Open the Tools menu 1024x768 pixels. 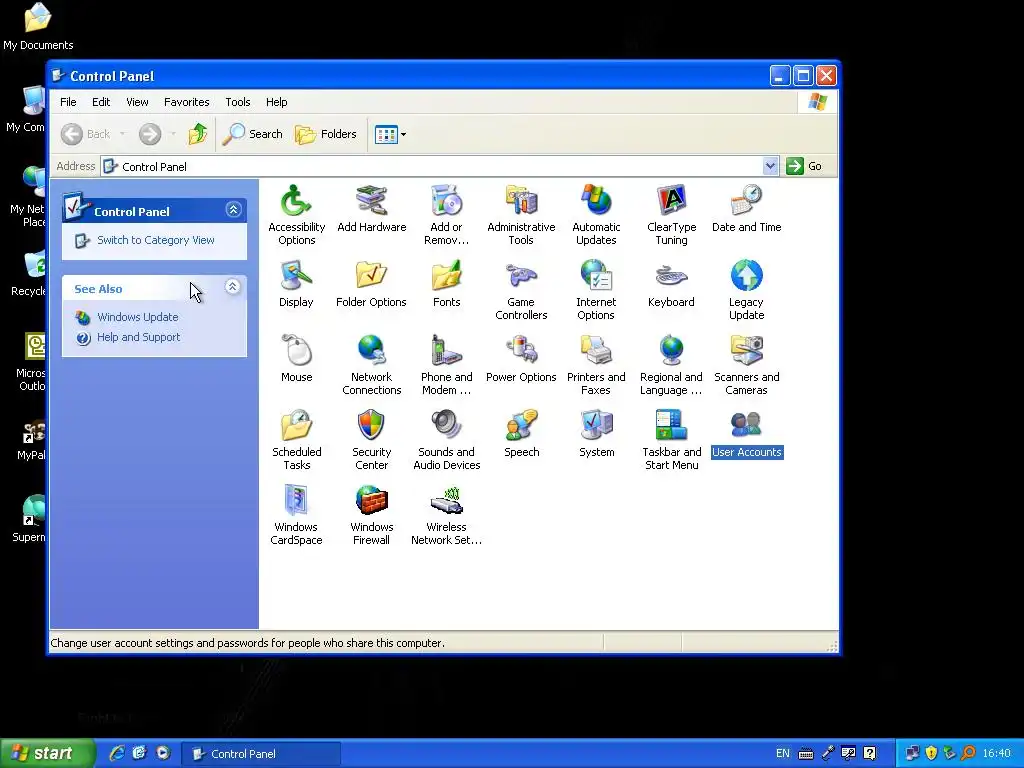tap(238, 102)
